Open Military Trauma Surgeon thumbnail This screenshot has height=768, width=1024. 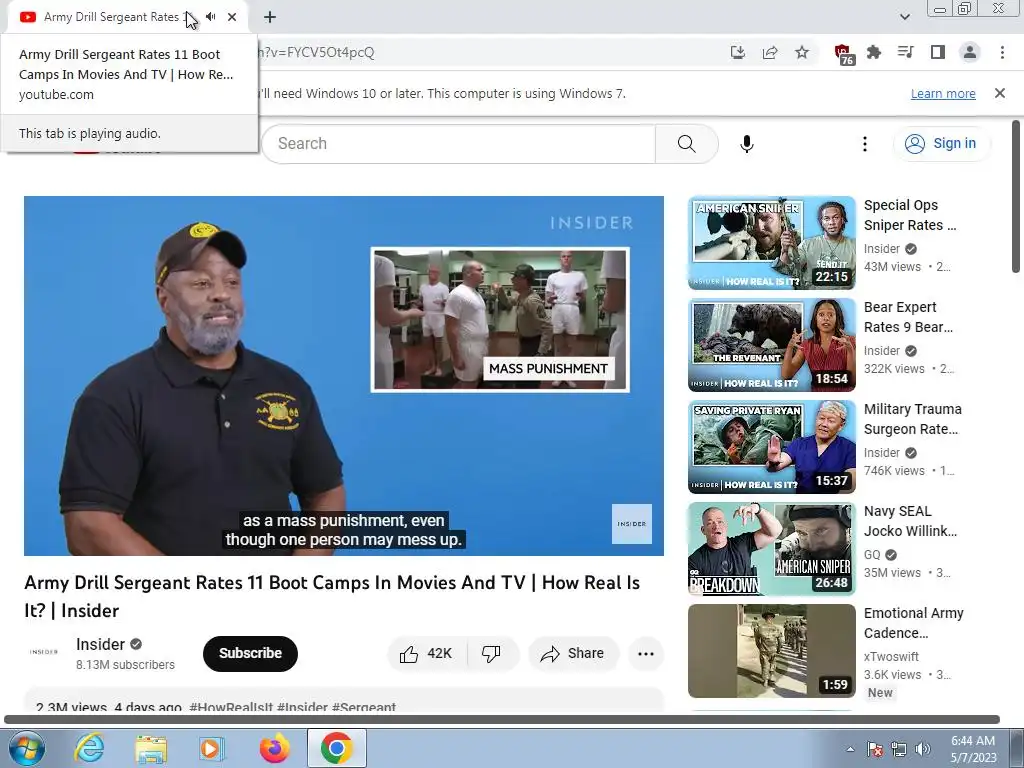771,447
